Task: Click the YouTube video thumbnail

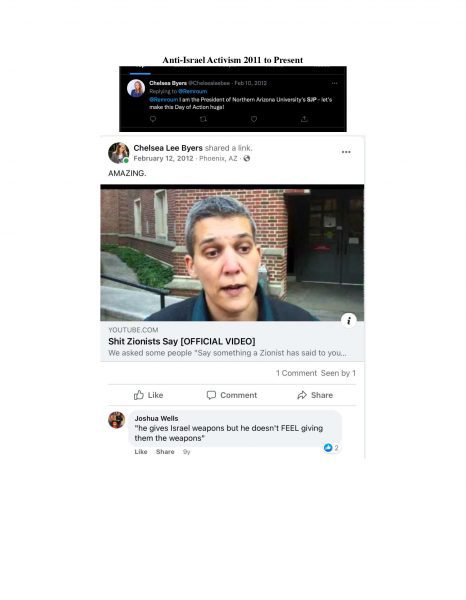Action: 232,253
